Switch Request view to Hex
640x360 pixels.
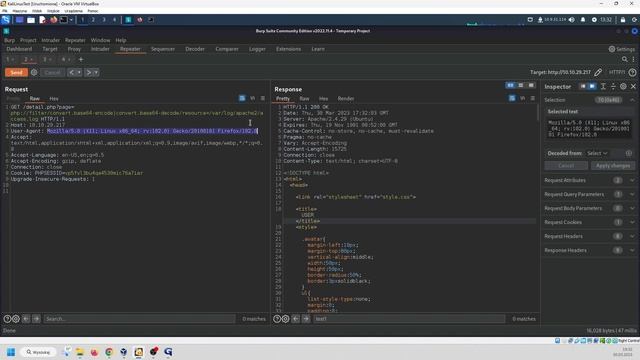(x=54, y=99)
